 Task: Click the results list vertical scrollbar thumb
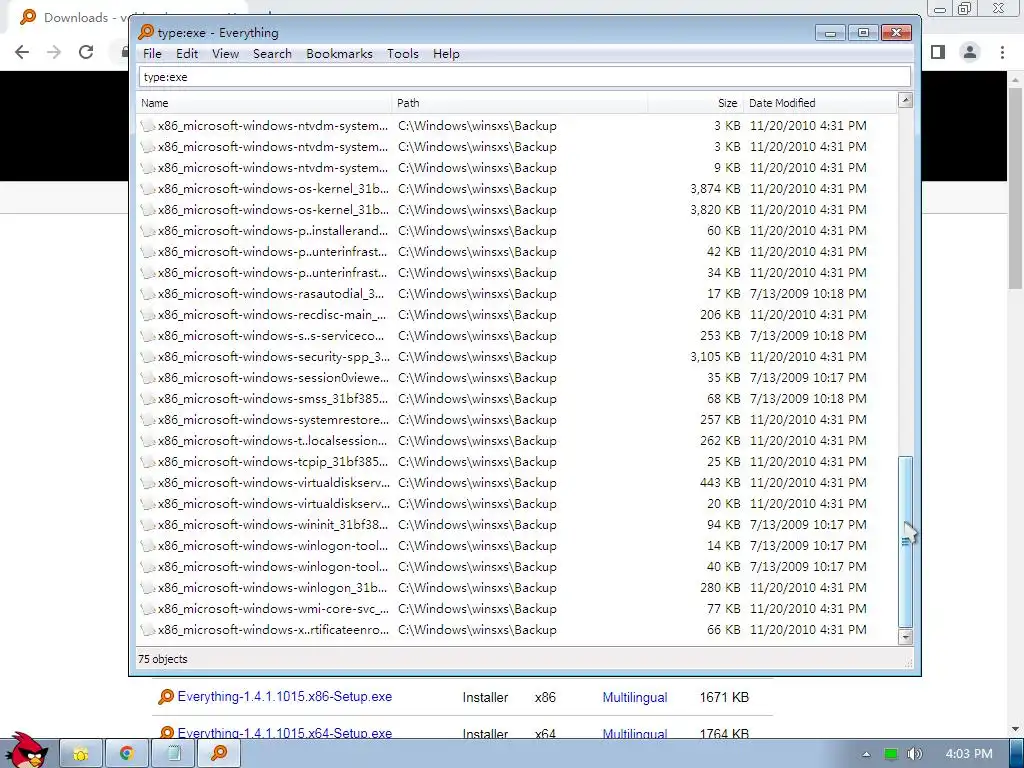905,541
